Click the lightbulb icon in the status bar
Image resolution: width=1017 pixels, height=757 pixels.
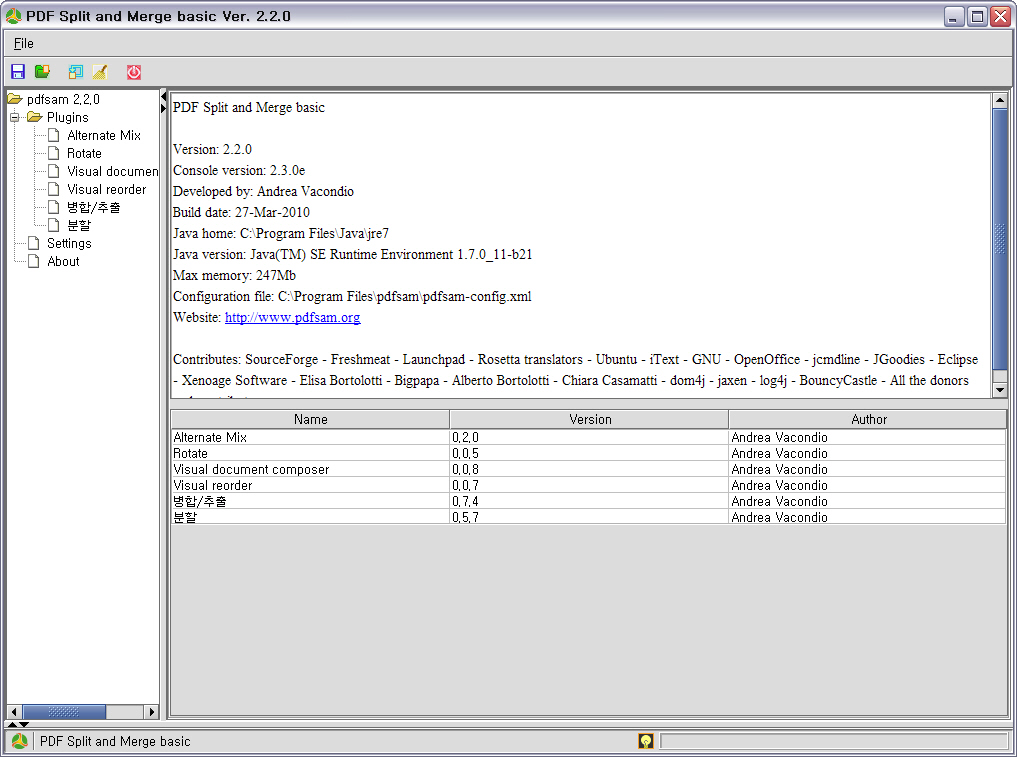coord(646,741)
